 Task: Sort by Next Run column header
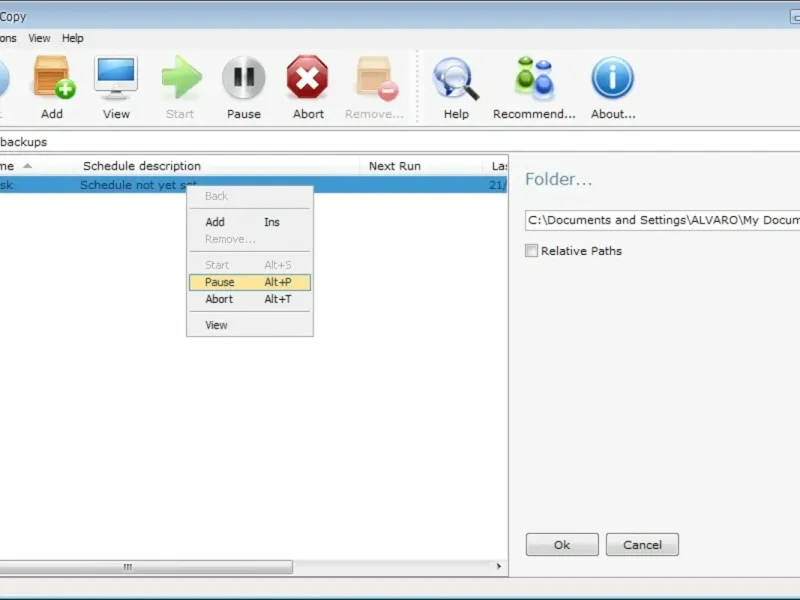[420, 166]
